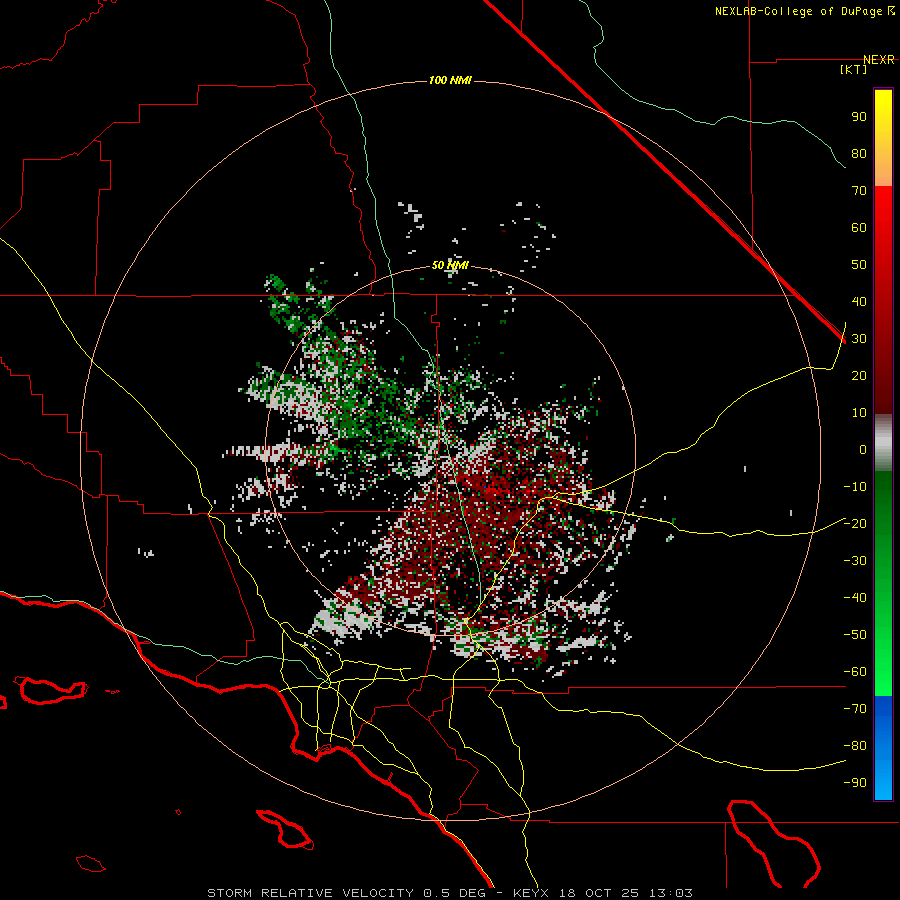Click the 10 value on the color scale
Image resolution: width=900 pixels, height=900 pixels.
pyautogui.click(x=859, y=413)
